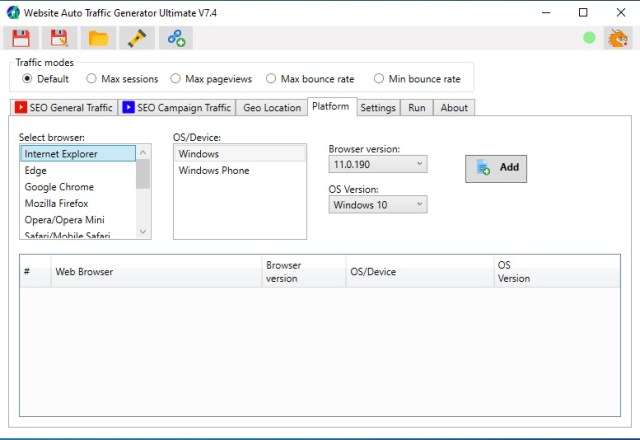Click the OS Version column header
This screenshot has height=440, width=640.
(x=557, y=271)
